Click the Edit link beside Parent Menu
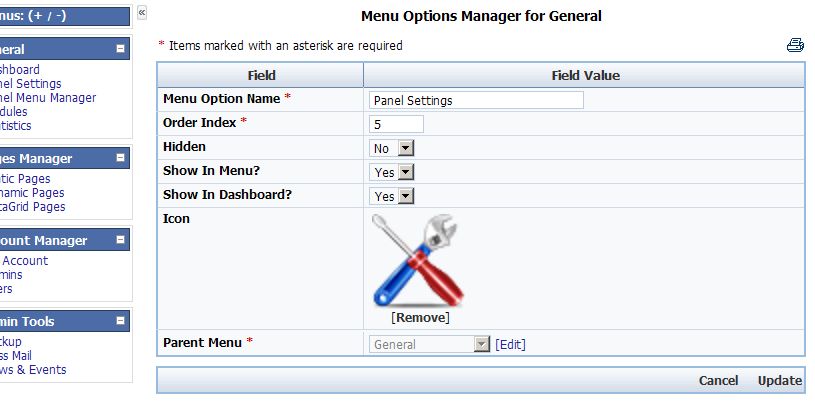Viewport: 815px width, 405px height. point(510,344)
